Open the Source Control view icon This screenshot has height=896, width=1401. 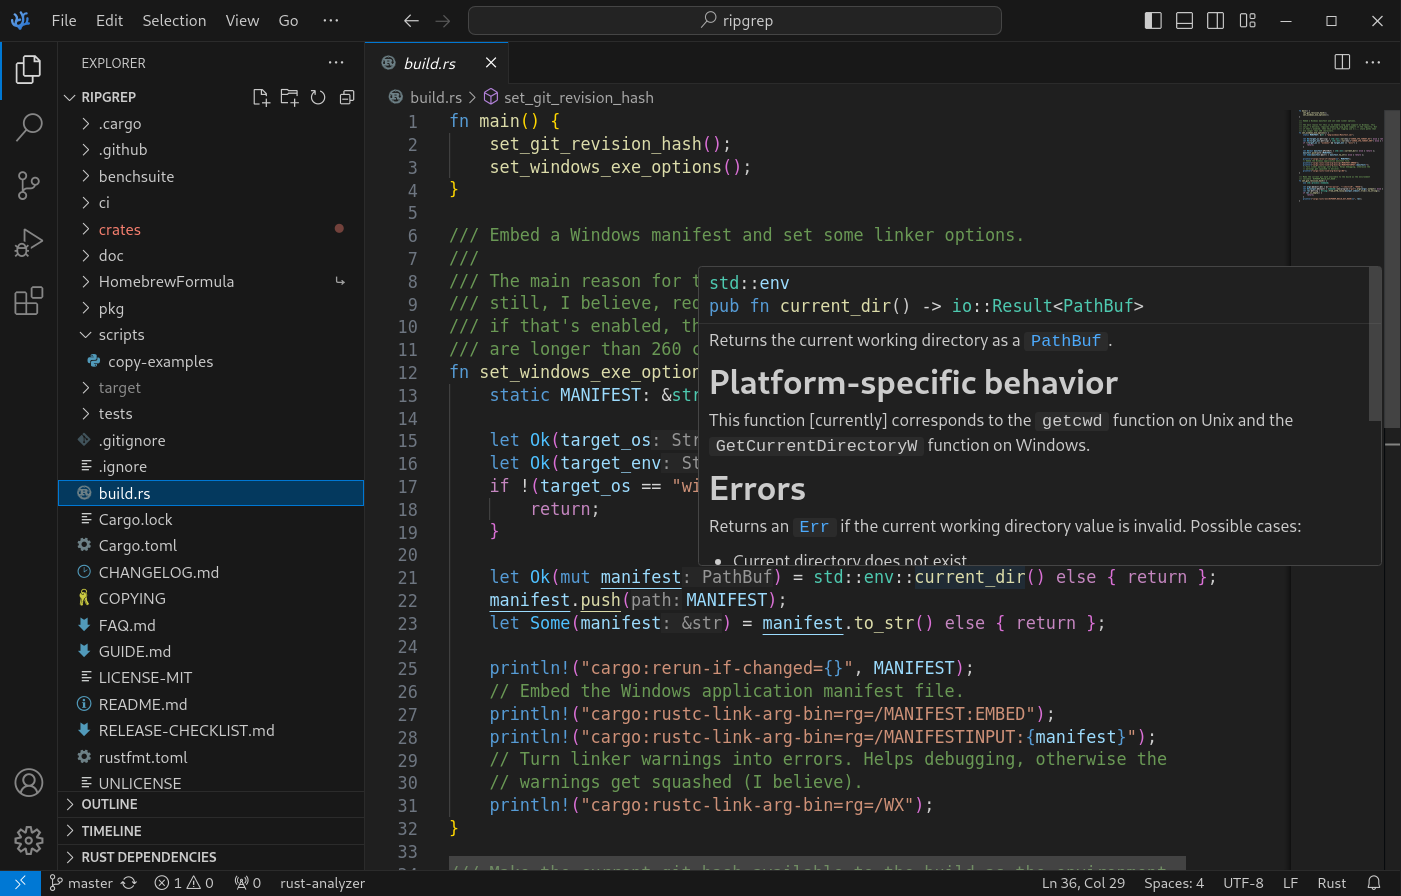(x=29, y=185)
